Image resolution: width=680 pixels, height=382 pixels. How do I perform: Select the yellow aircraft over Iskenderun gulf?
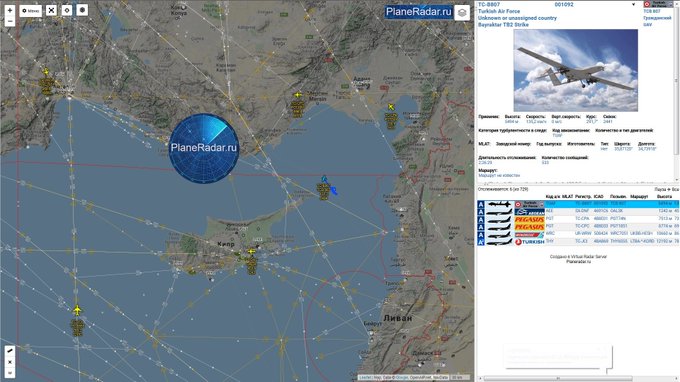391,107
